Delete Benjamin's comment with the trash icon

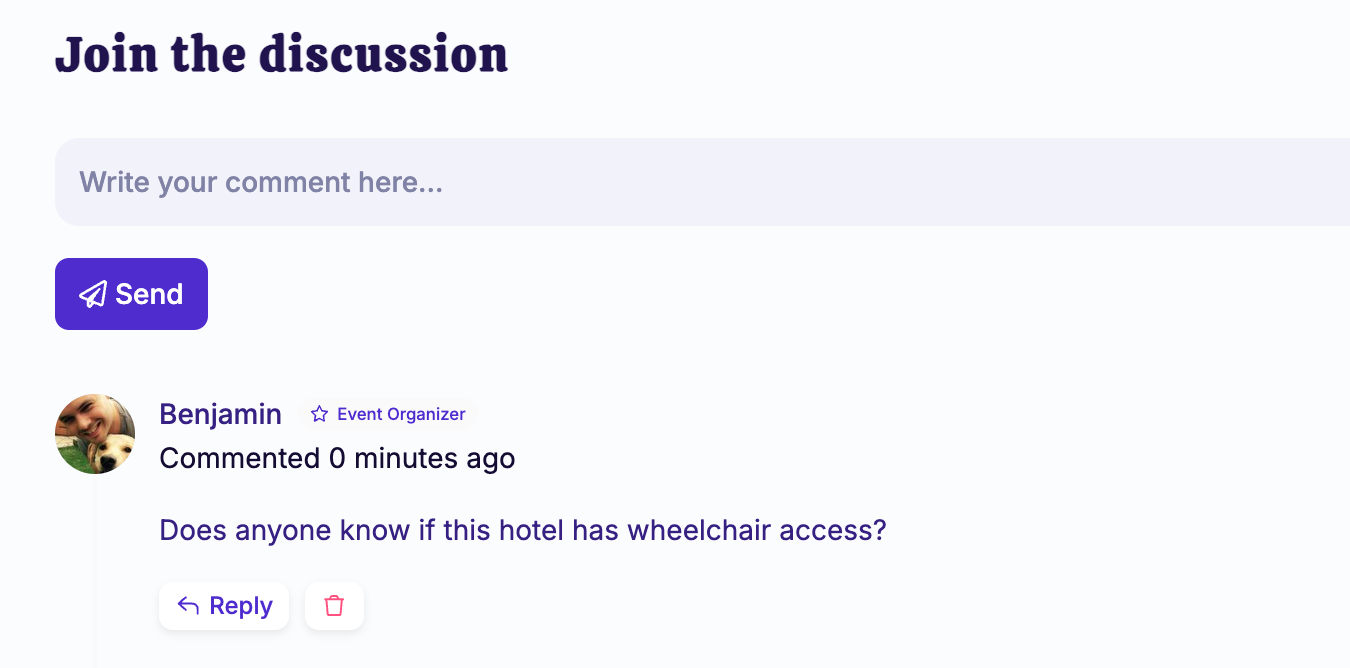334,606
